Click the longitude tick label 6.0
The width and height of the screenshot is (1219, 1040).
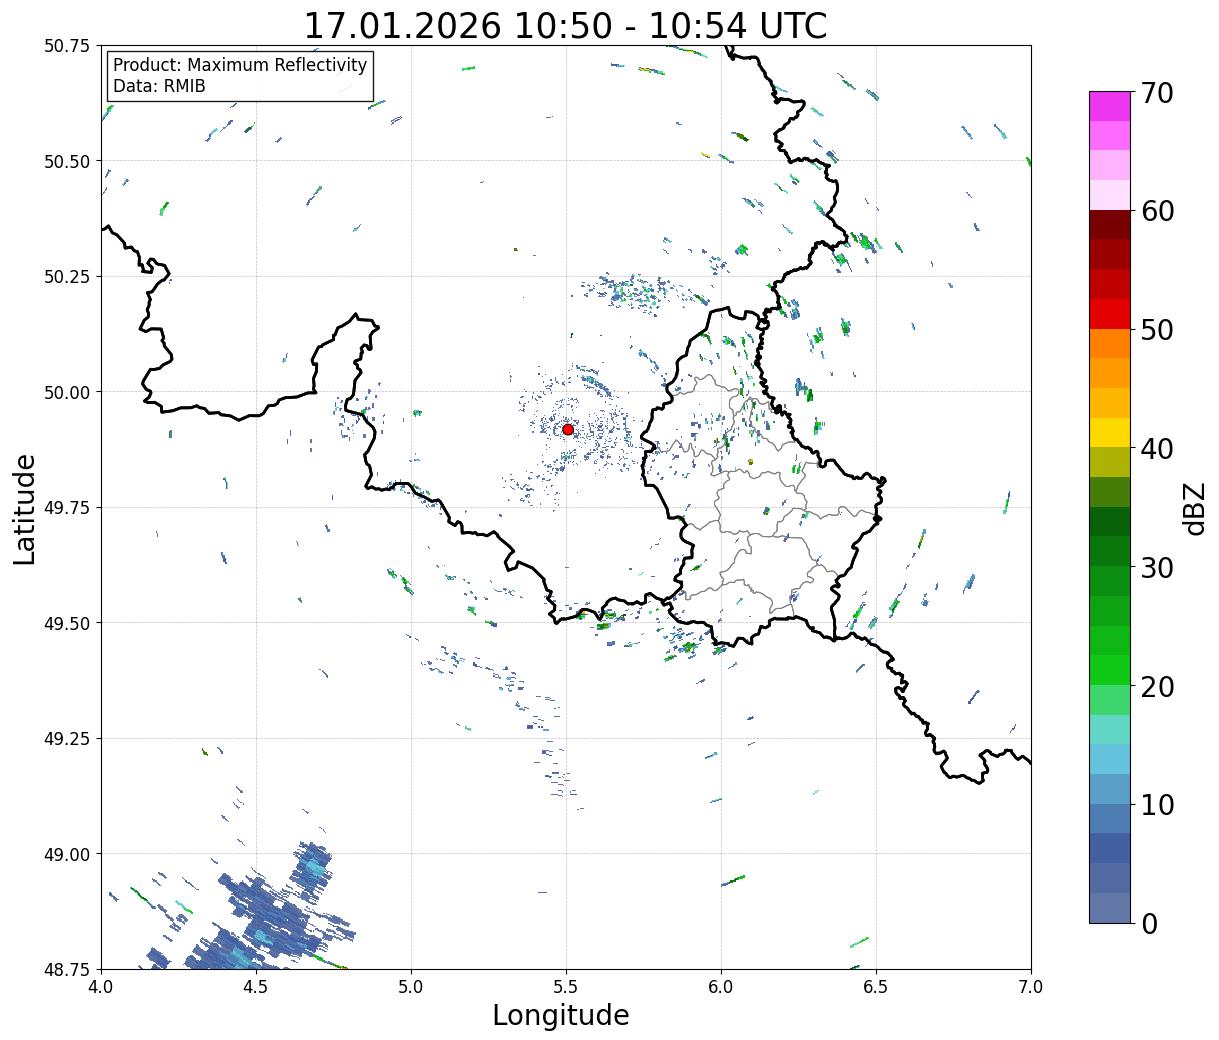click(721, 987)
